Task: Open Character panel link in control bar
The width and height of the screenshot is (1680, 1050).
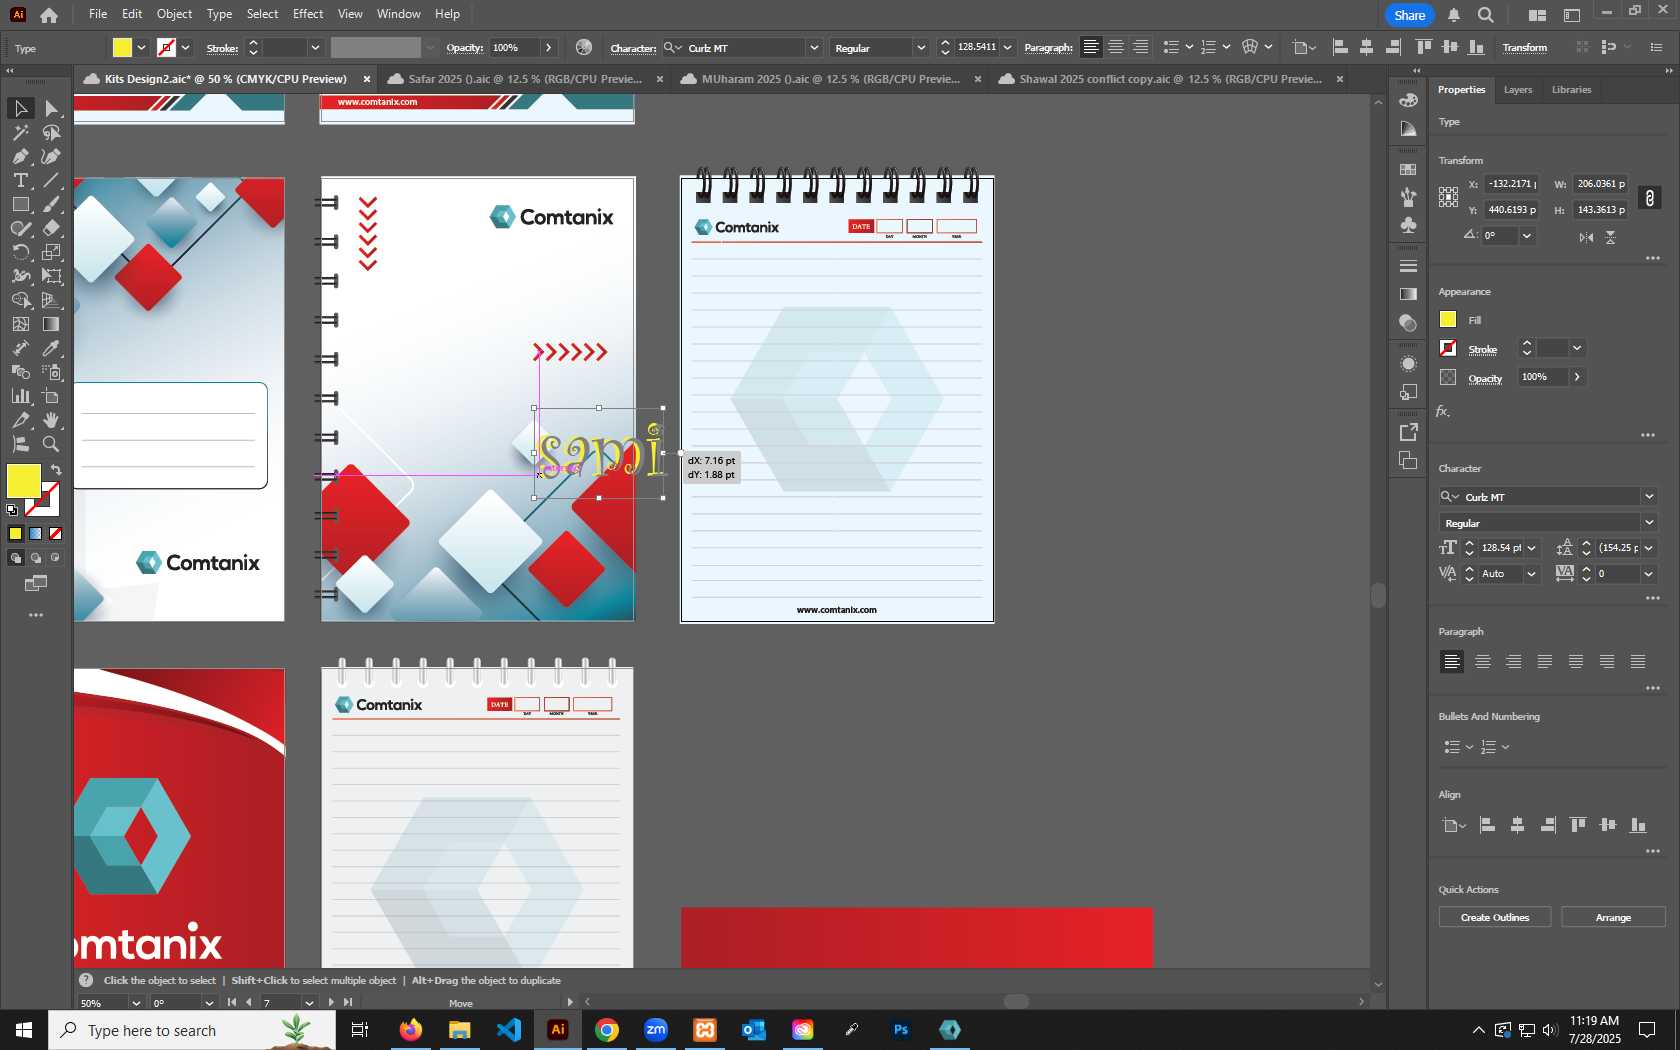Action: 633,48
